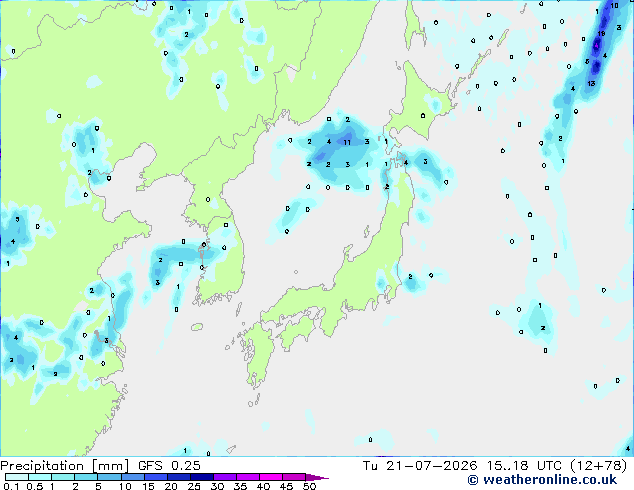Click the 15–20 mm legend color box
The image size is (634, 490).
coord(156,477)
